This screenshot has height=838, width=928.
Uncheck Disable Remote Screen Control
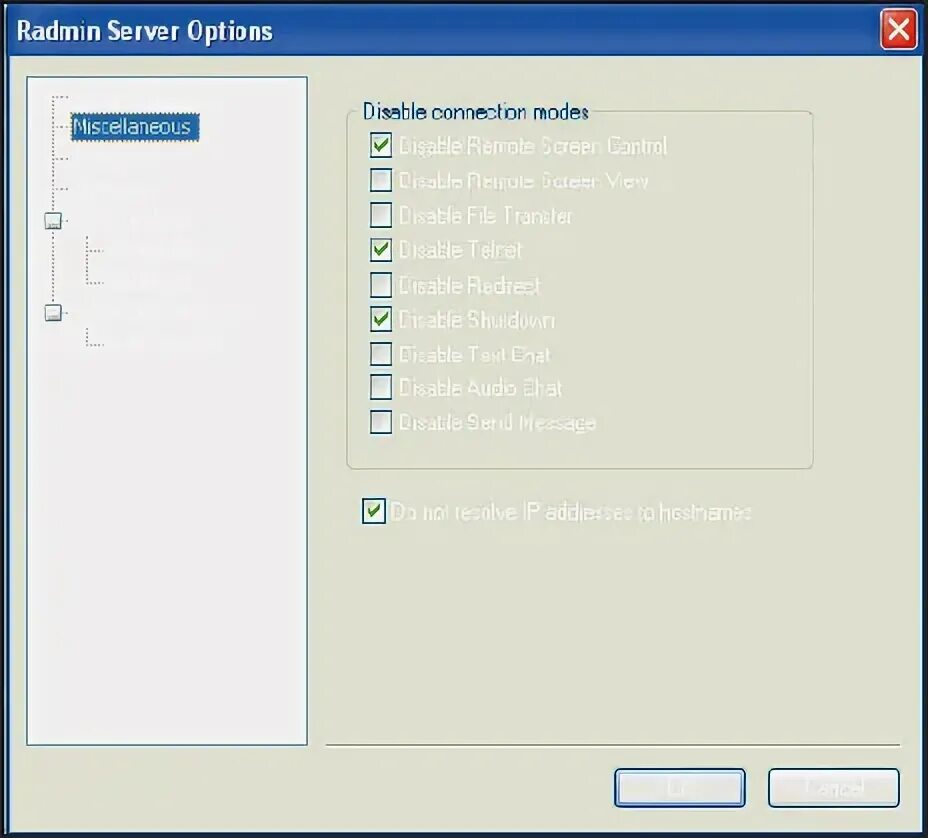coord(381,145)
